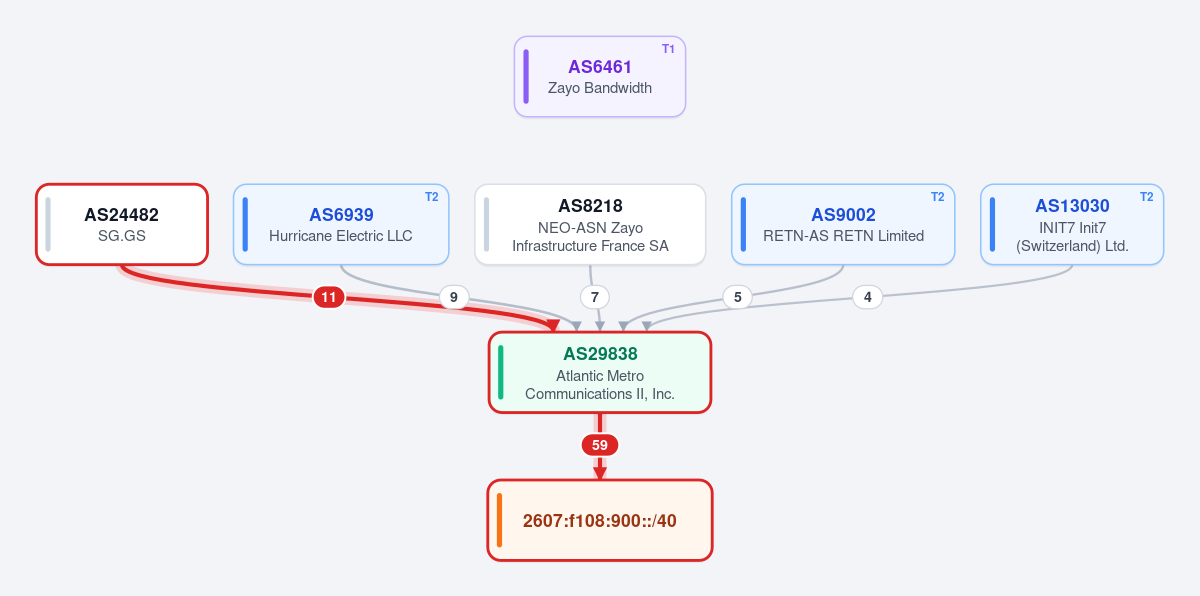The width and height of the screenshot is (1200, 596).
Task: Click the AS6939 link text
Action: coord(341,215)
